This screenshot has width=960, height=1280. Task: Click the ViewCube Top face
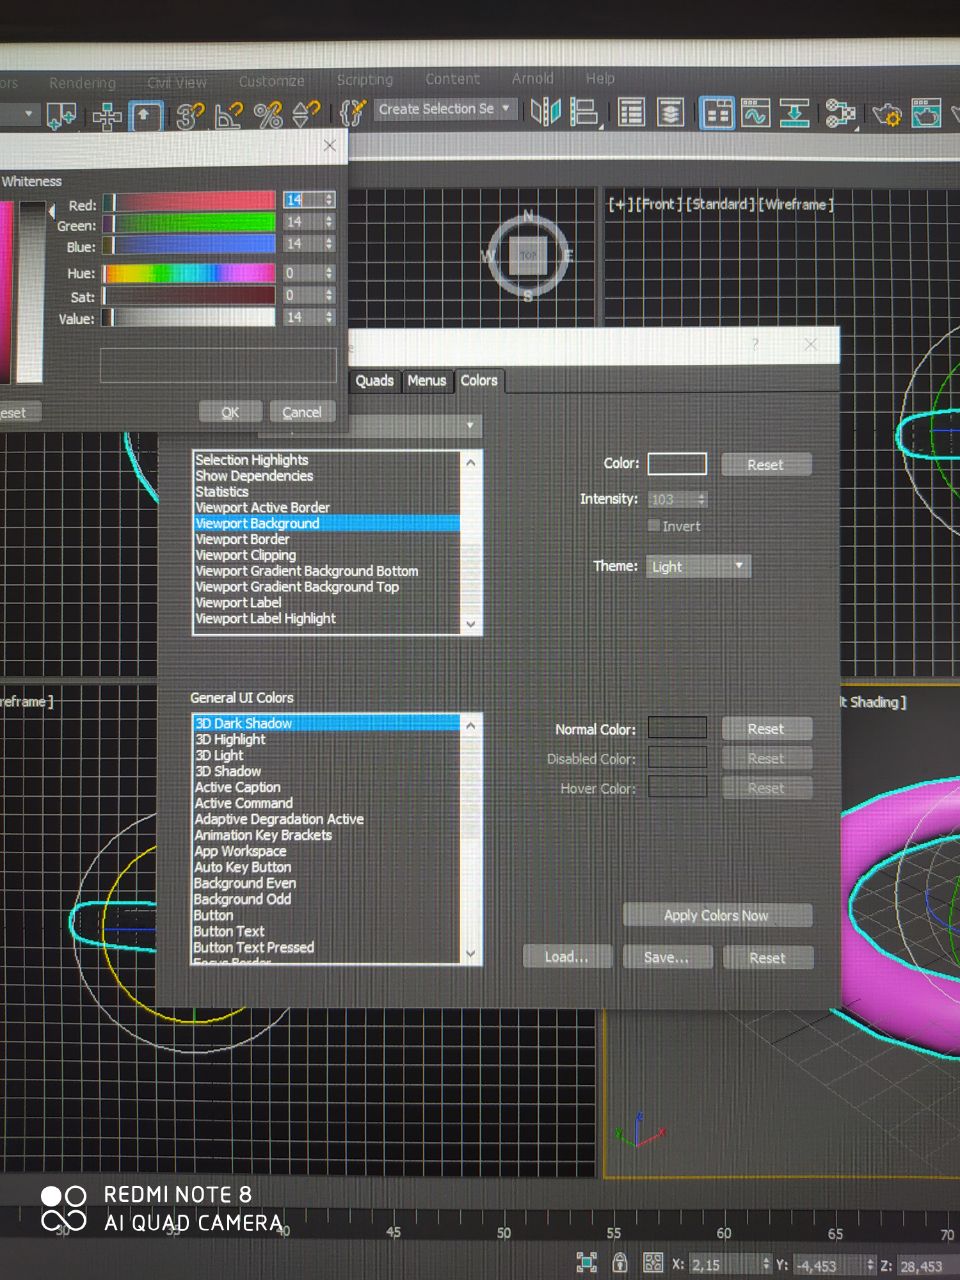pos(528,255)
